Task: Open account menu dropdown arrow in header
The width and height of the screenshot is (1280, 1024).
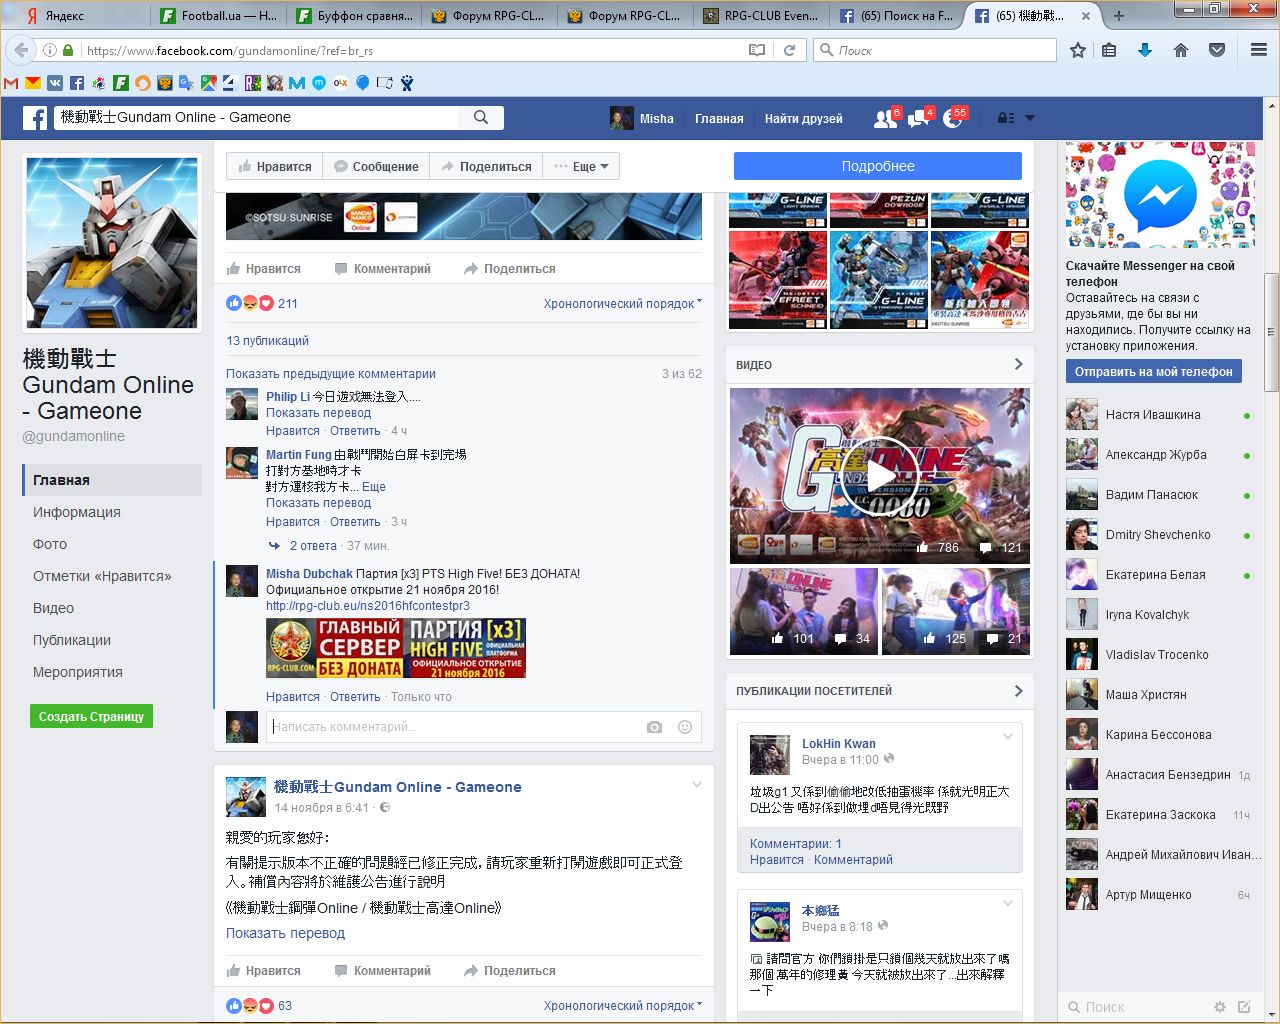Action: pyautogui.click(x=1030, y=118)
